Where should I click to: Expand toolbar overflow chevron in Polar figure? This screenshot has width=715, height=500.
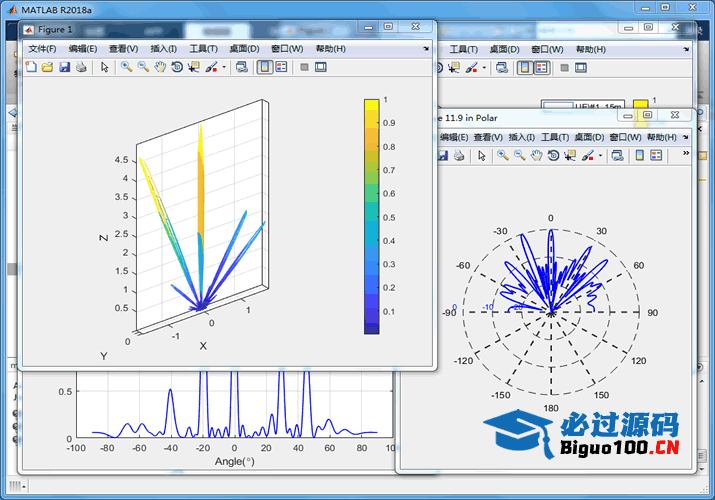pos(686,153)
